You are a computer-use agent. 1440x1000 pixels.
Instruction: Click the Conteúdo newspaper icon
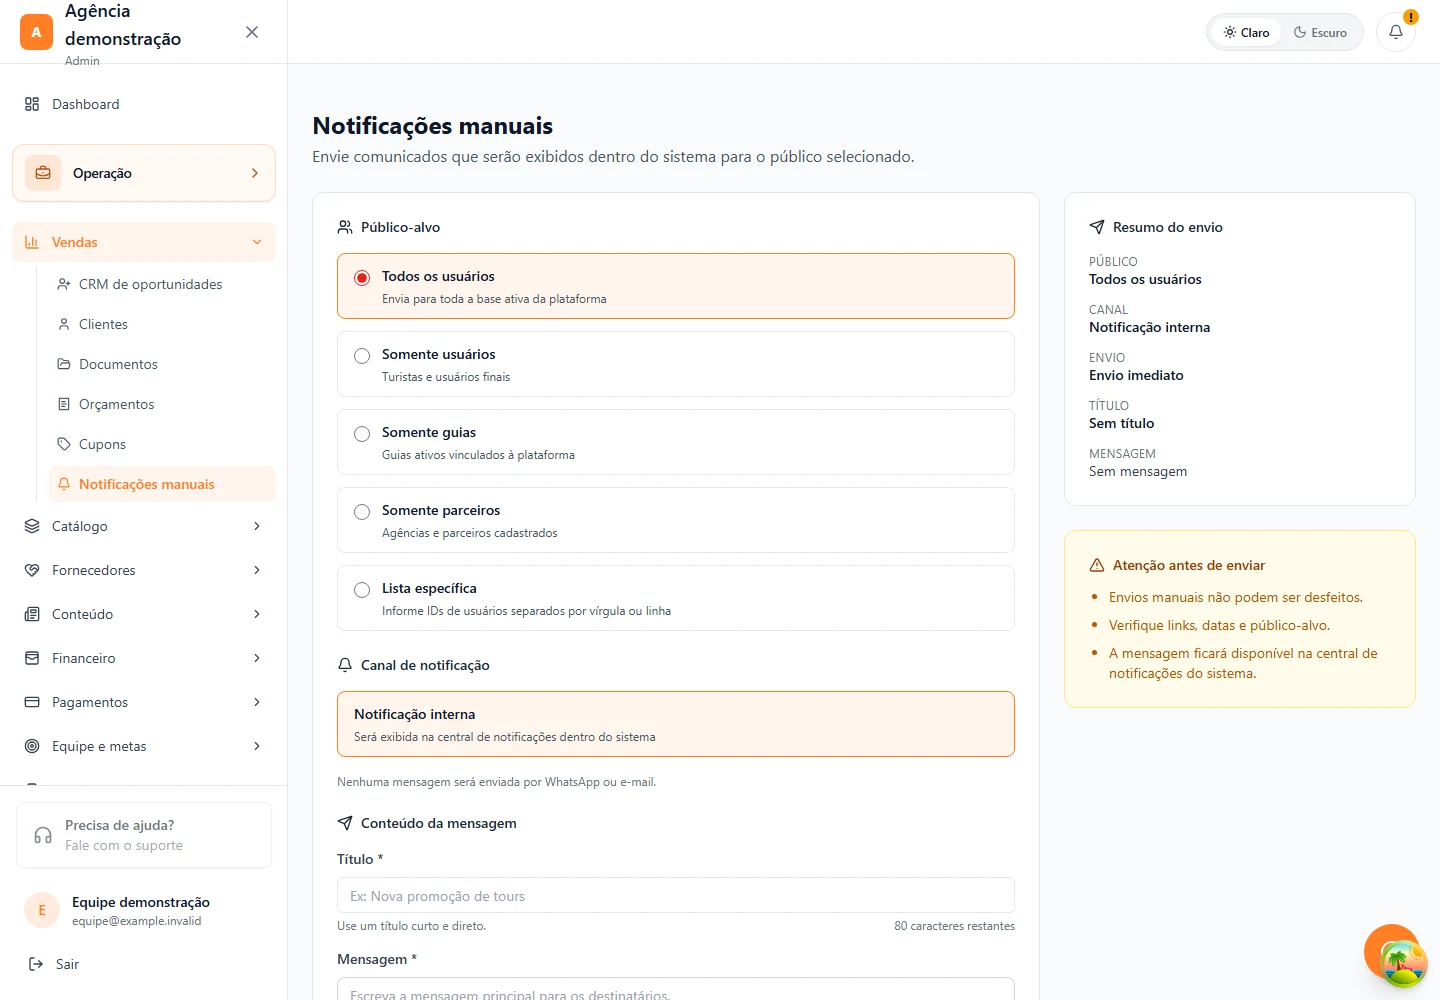pos(32,614)
